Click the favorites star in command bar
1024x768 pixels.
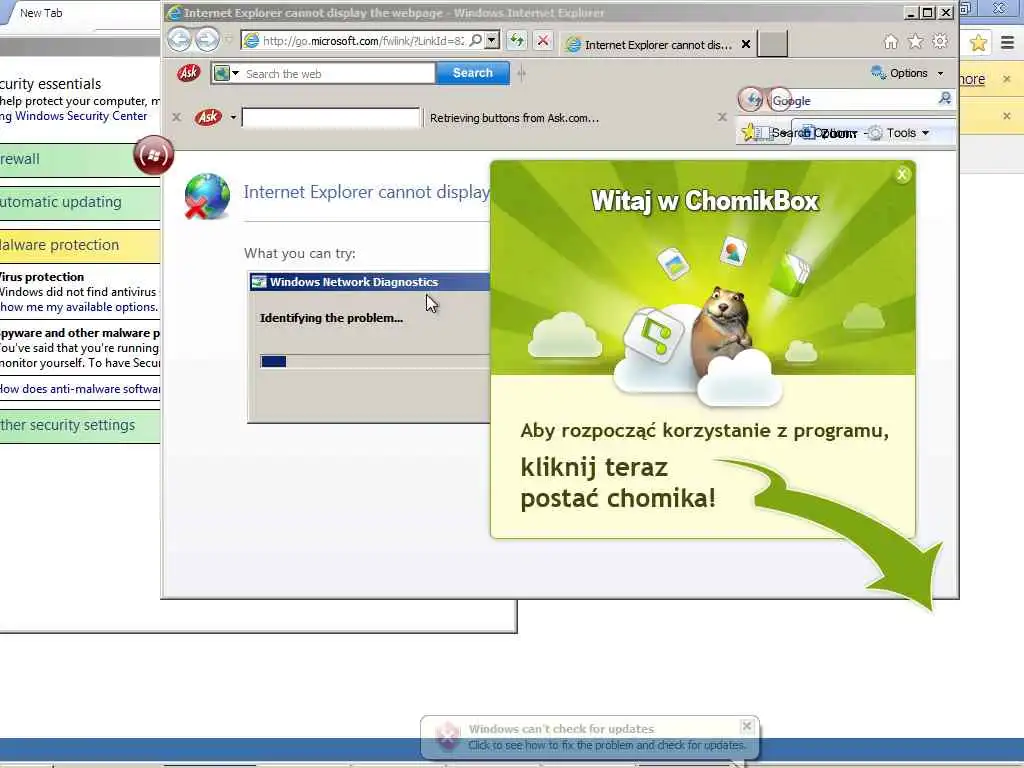coord(749,133)
